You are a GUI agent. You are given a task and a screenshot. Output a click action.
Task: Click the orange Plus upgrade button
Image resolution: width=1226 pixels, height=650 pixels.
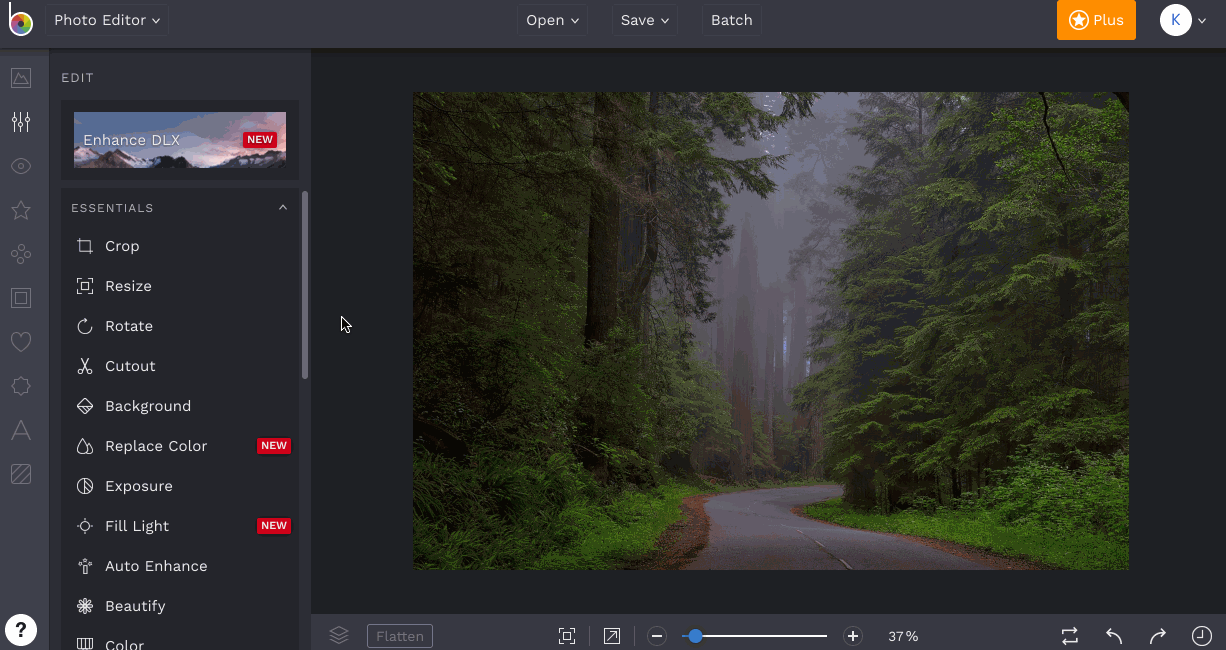[x=1096, y=20]
